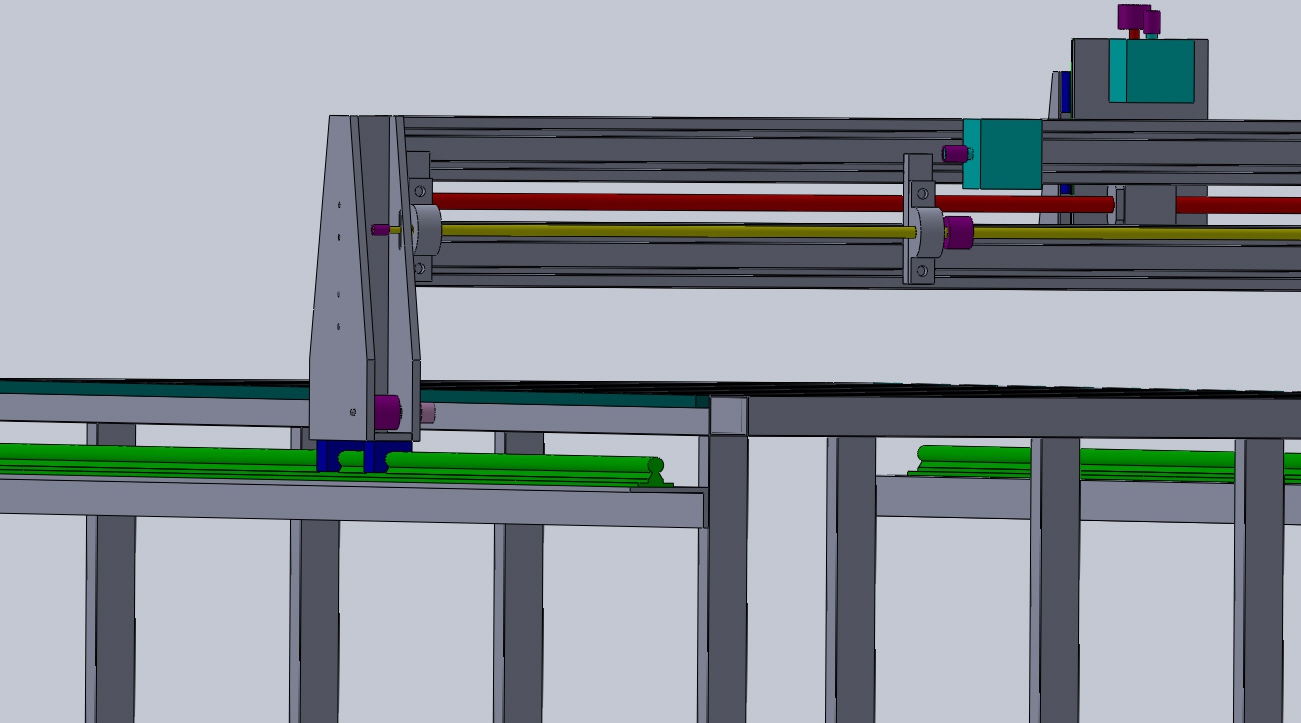The image size is (1301, 723).
Task: Click the tall gray gantry side plate
Action: pos(343,278)
